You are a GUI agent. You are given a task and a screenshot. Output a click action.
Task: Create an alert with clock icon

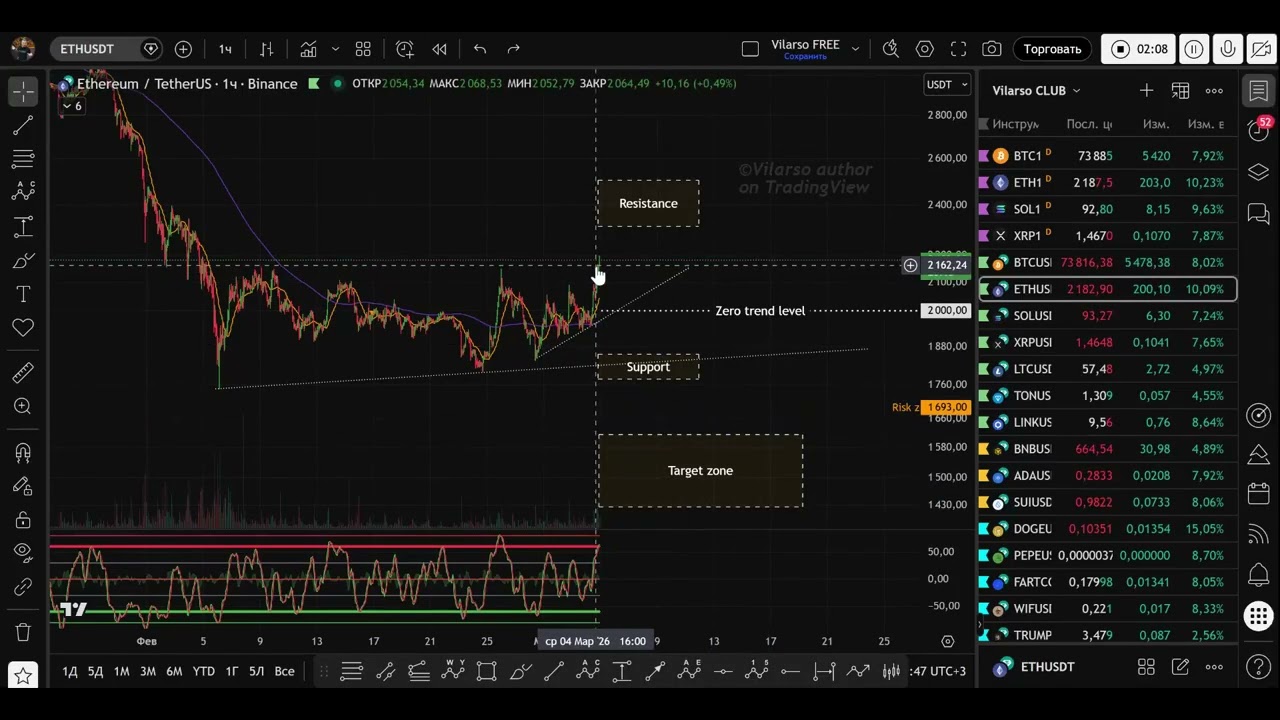pos(404,49)
